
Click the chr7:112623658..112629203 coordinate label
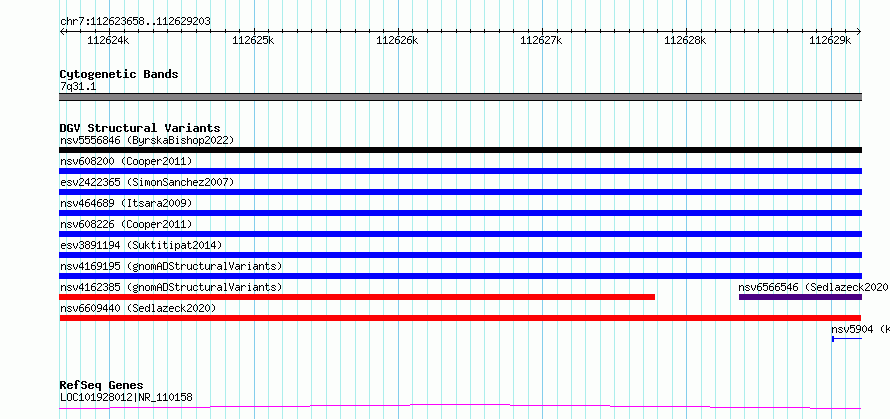pos(135,21)
